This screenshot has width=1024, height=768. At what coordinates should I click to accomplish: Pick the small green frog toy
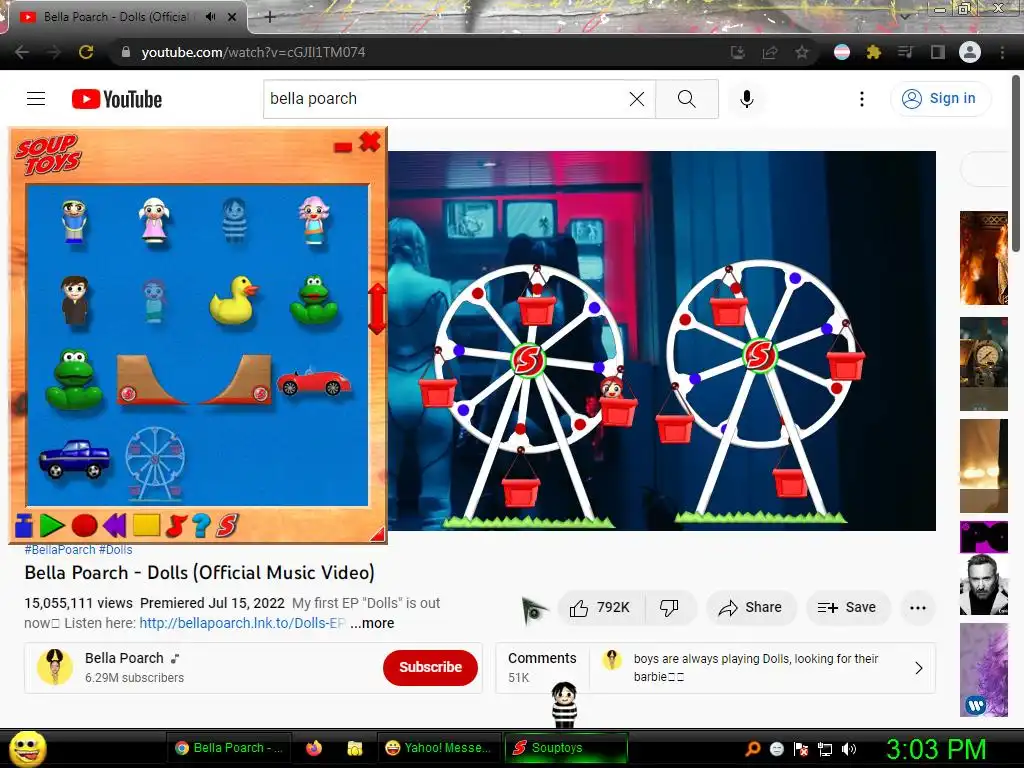pyautogui.click(x=313, y=300)
